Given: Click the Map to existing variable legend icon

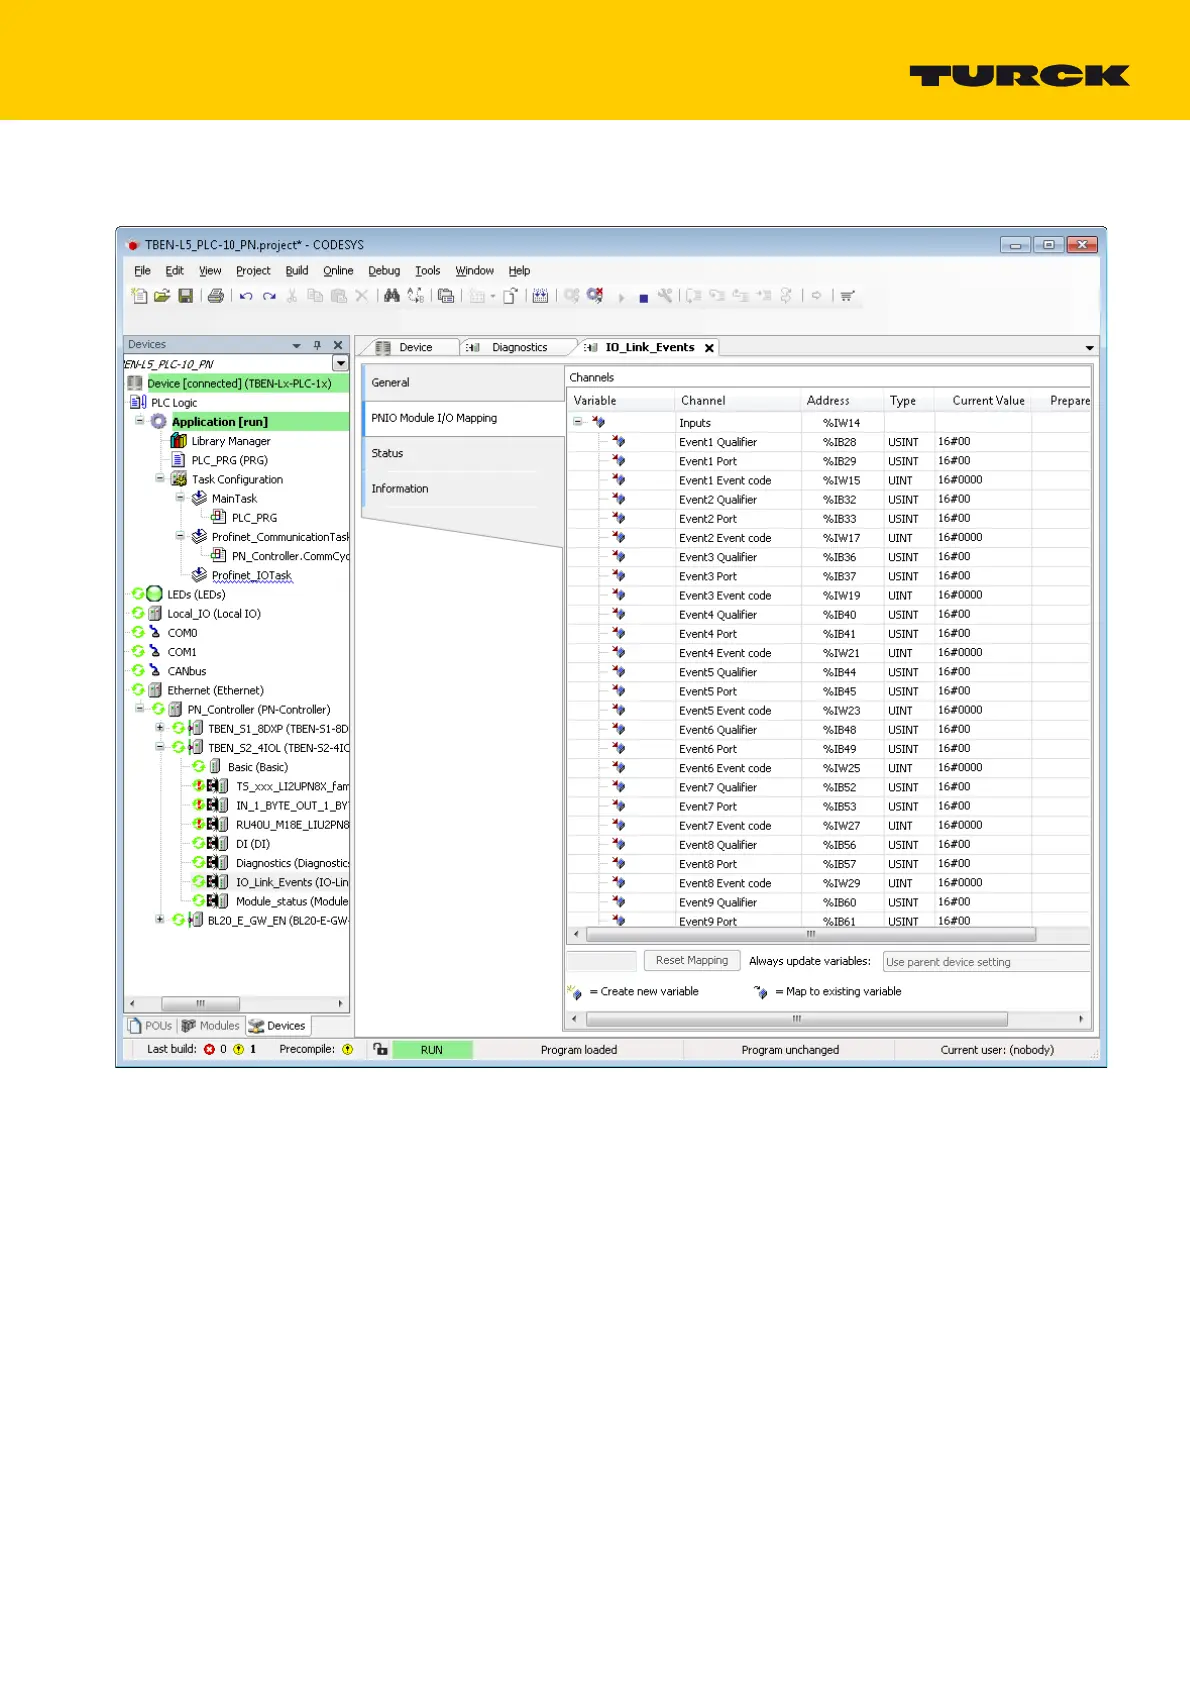Looking at the screenshot, I should (761, 992).
